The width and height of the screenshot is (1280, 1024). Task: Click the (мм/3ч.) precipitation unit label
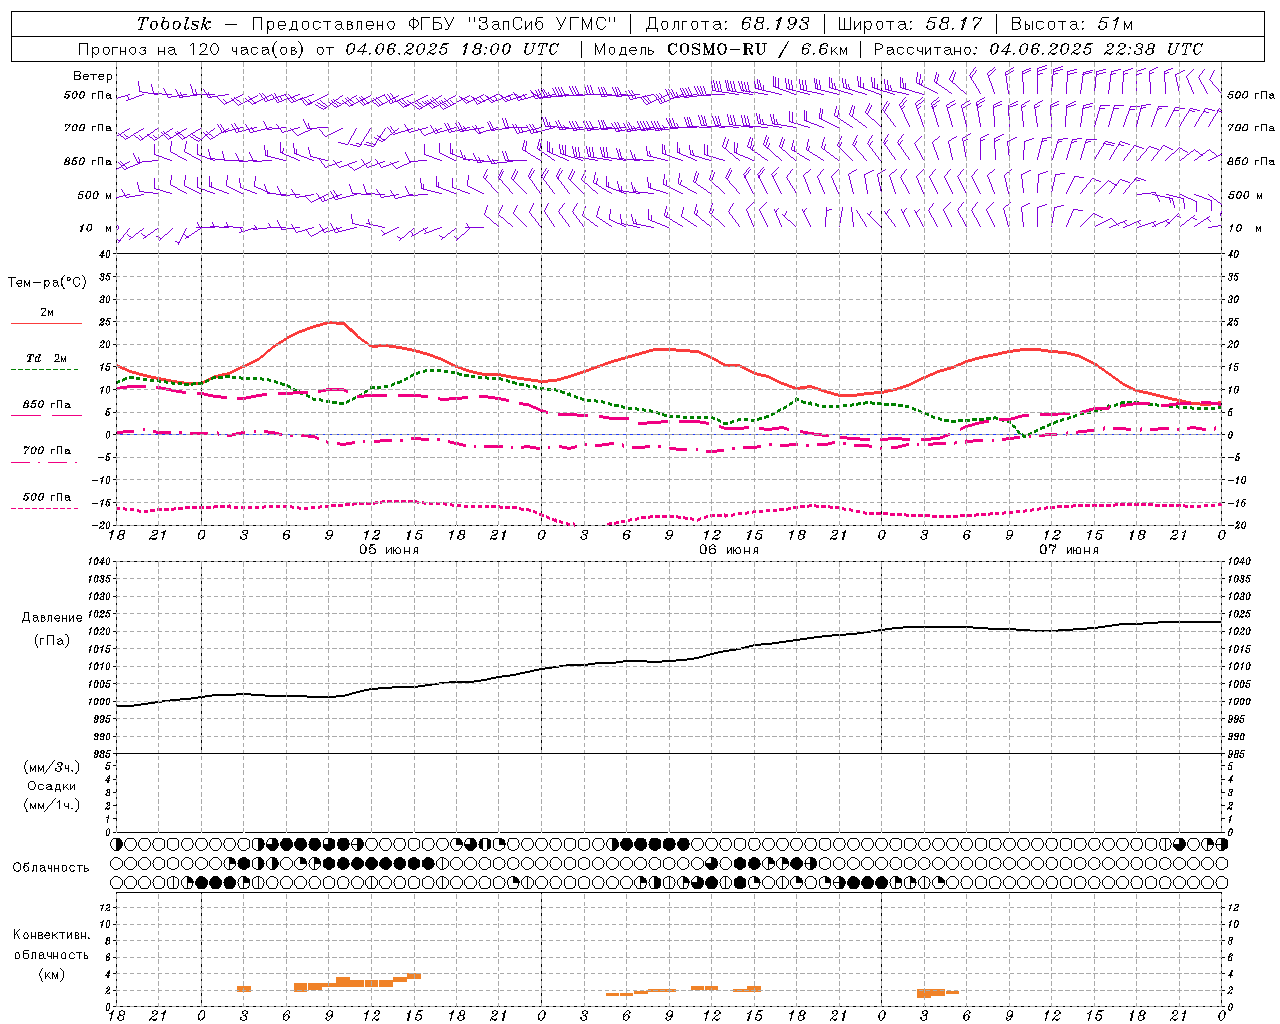(51, 767)
